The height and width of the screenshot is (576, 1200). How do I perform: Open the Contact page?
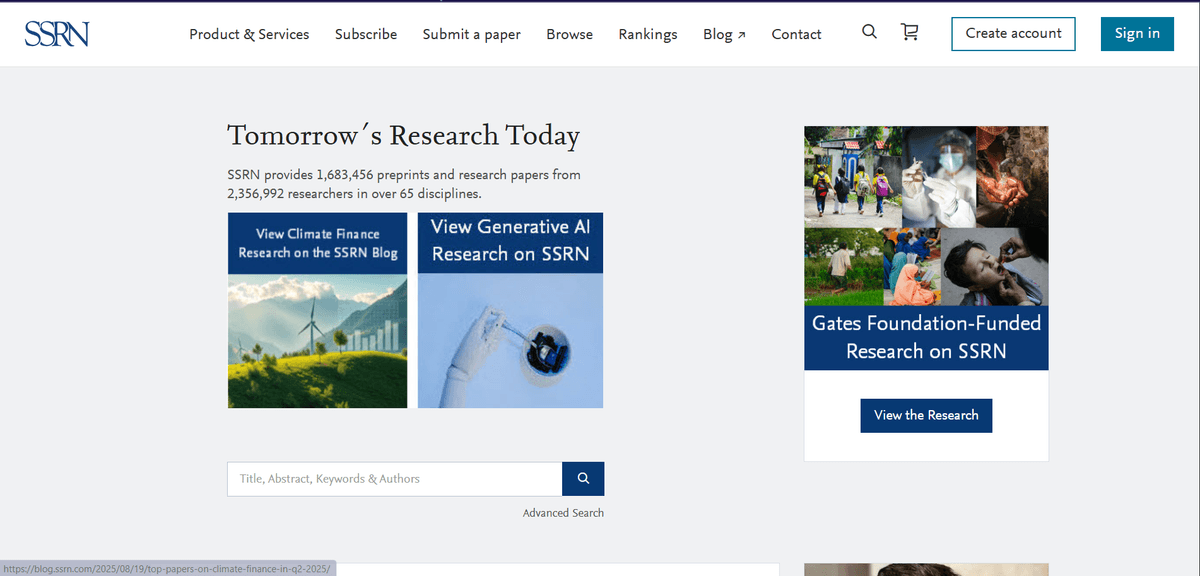tap(796, 34)
